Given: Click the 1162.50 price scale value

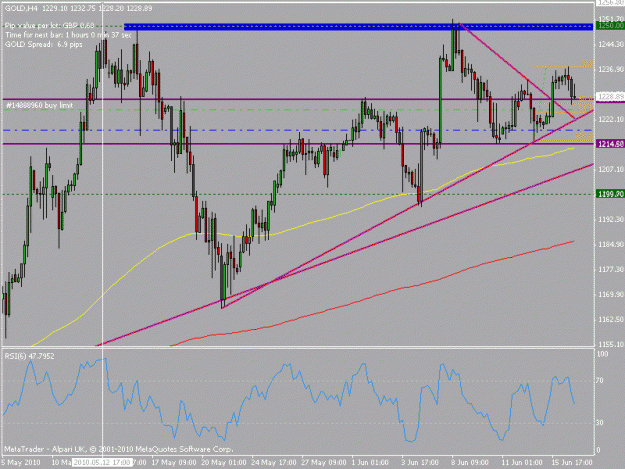Looking at the screenshot, I should coord(611,319).
